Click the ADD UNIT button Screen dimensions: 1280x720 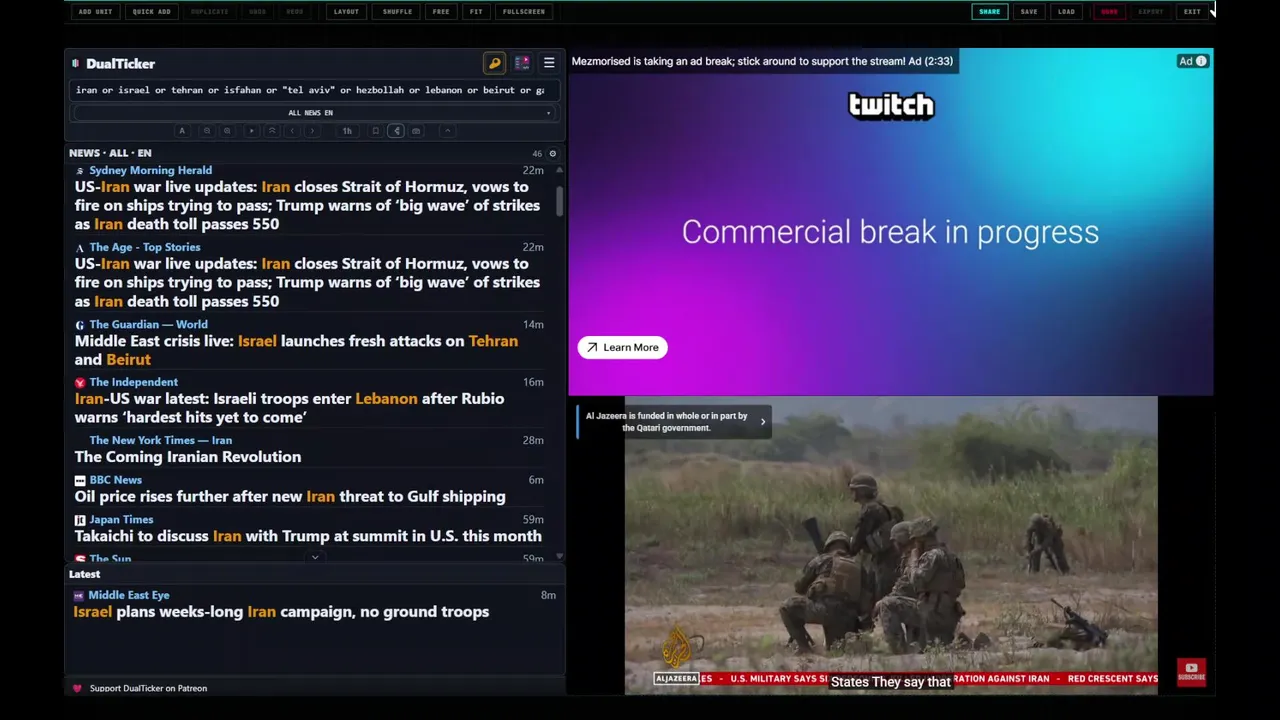point(95,12)
